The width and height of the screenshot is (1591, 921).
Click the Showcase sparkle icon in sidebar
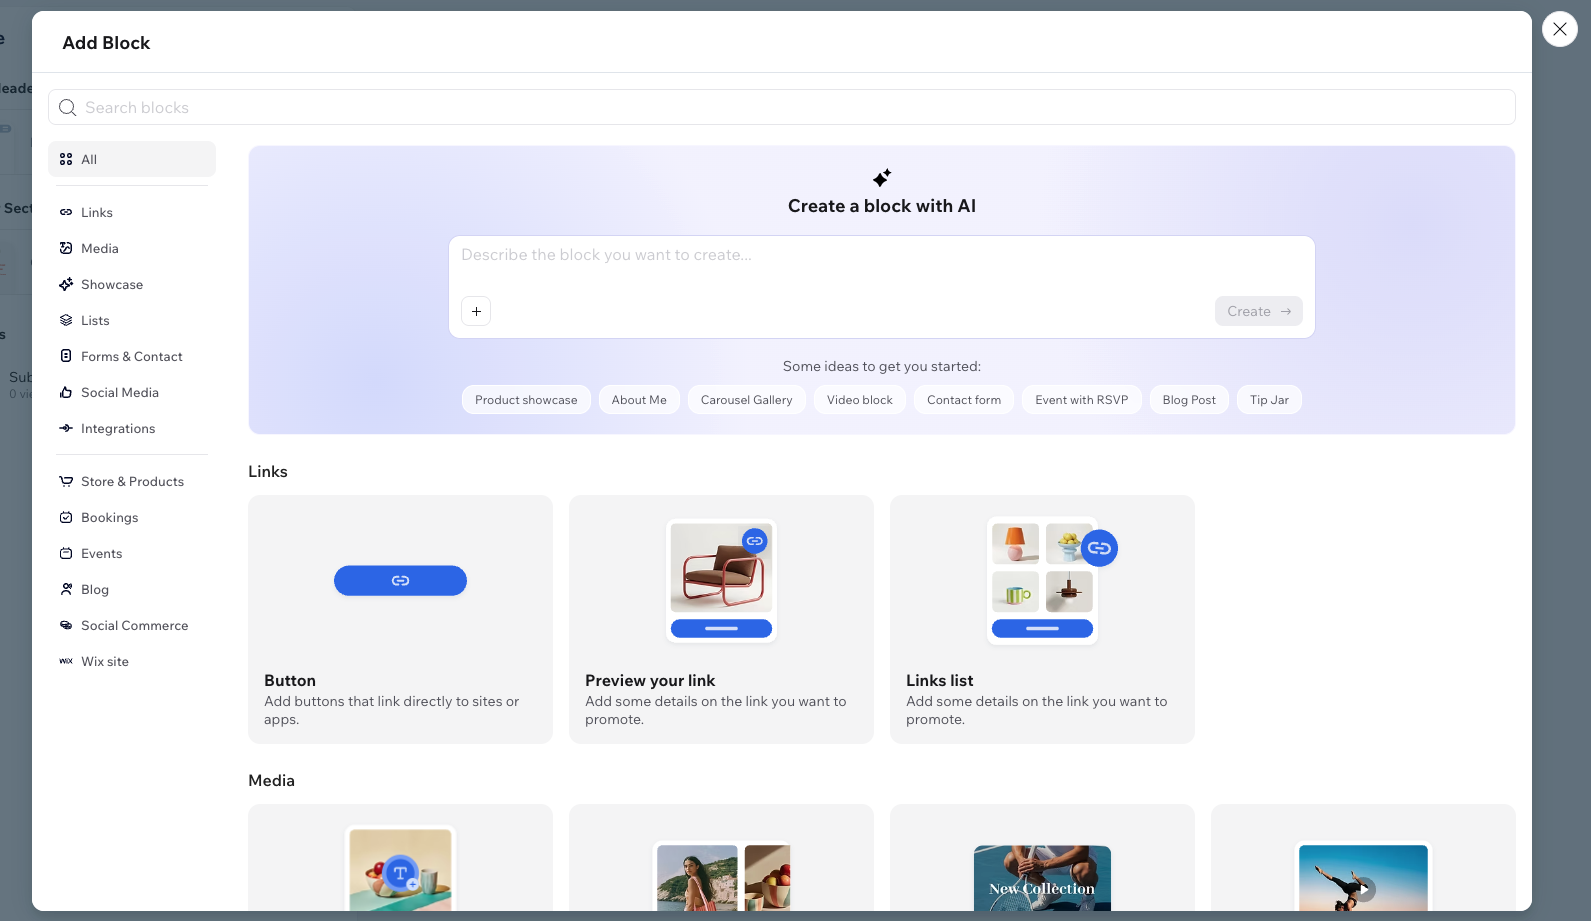pyautogui.click(x=66, y=284)
